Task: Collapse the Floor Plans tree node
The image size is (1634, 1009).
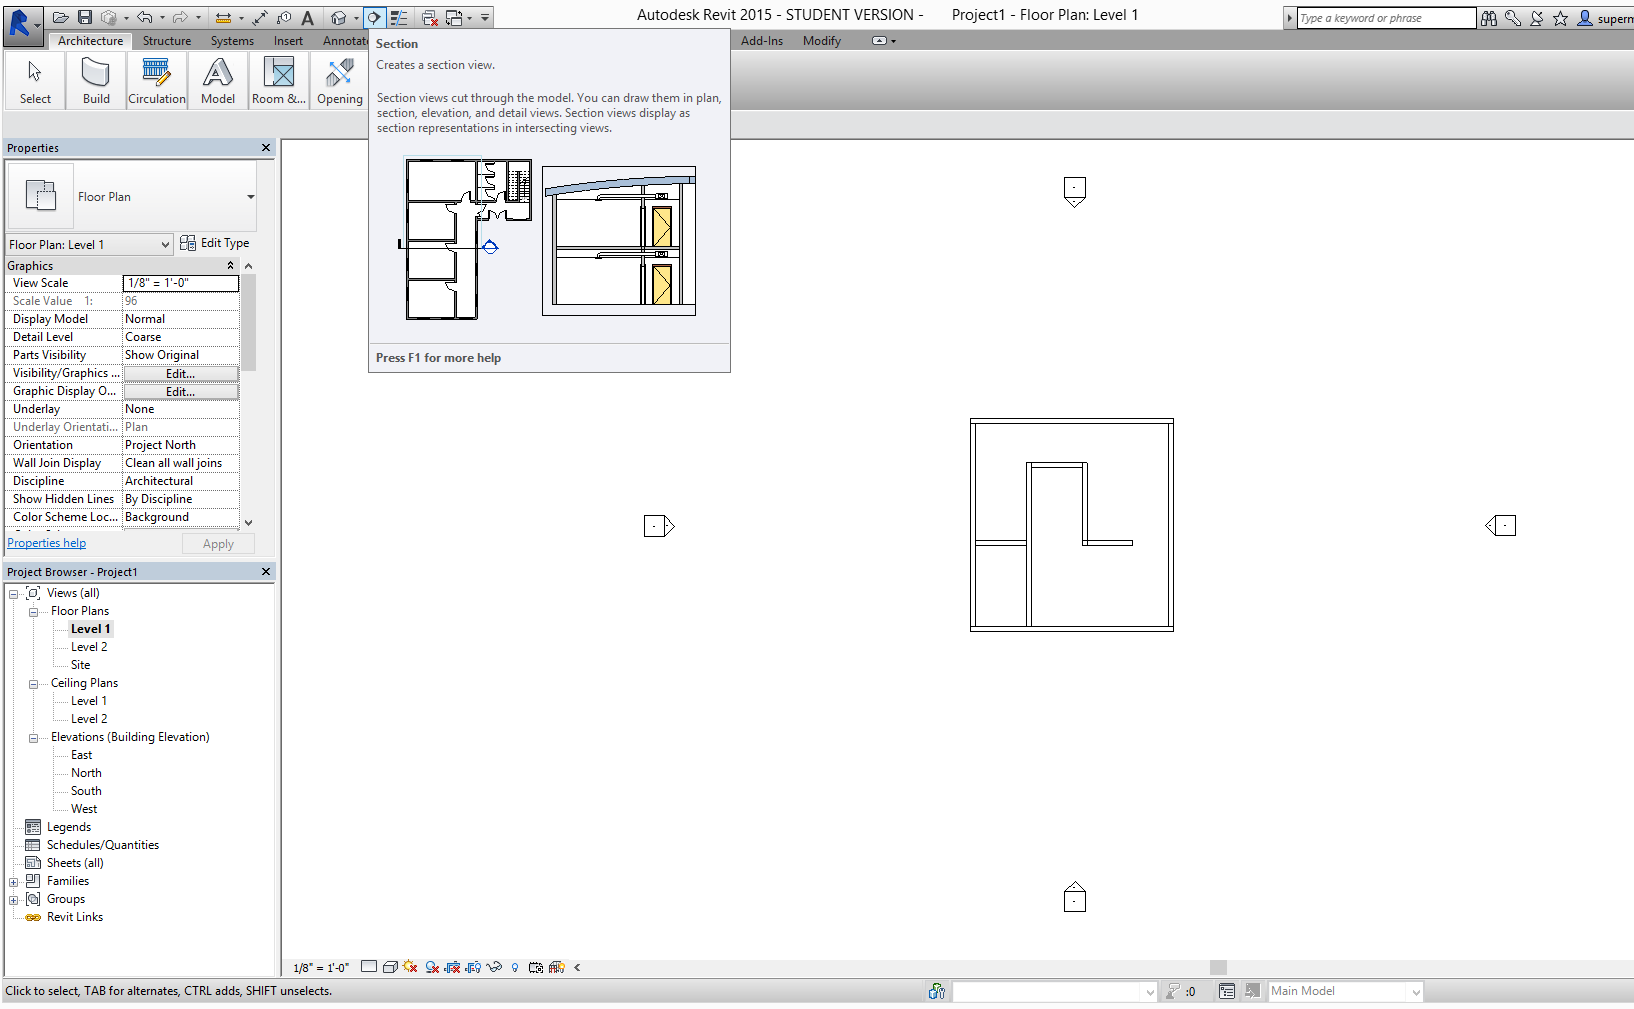Action: coord(34,612)
